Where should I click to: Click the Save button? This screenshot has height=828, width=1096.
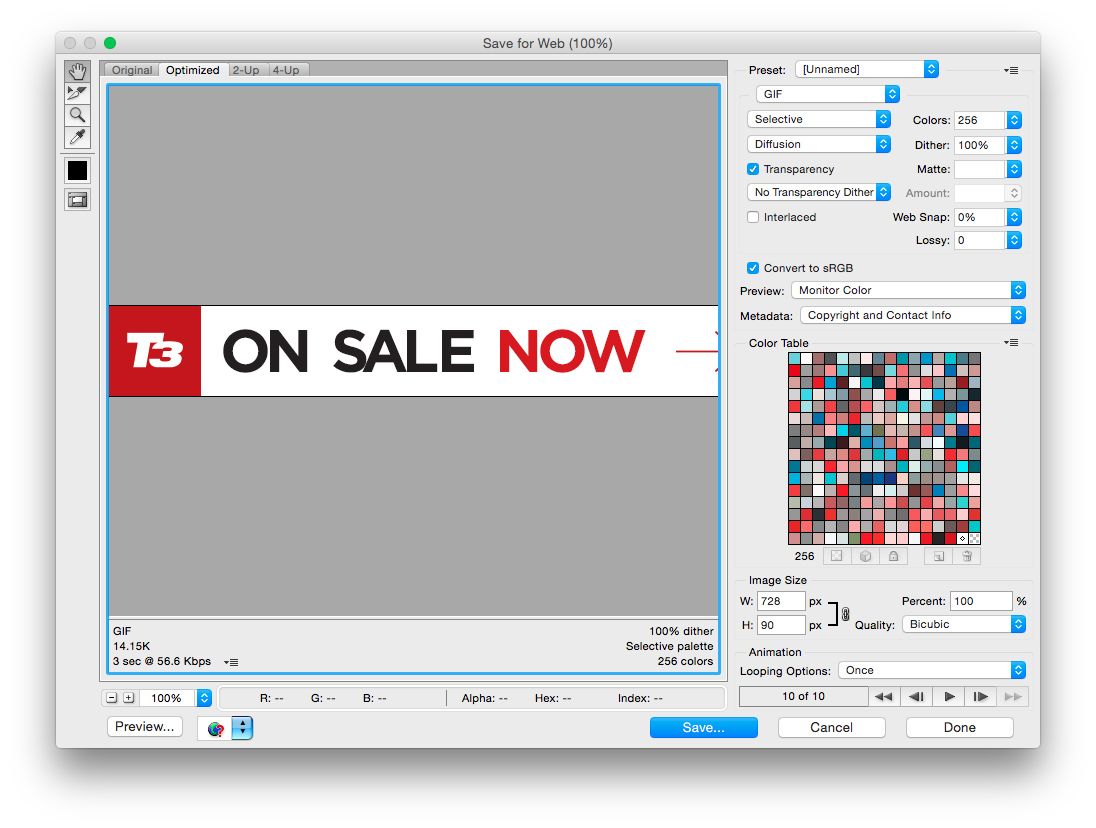pyautogui.click(x=703, y=728)
